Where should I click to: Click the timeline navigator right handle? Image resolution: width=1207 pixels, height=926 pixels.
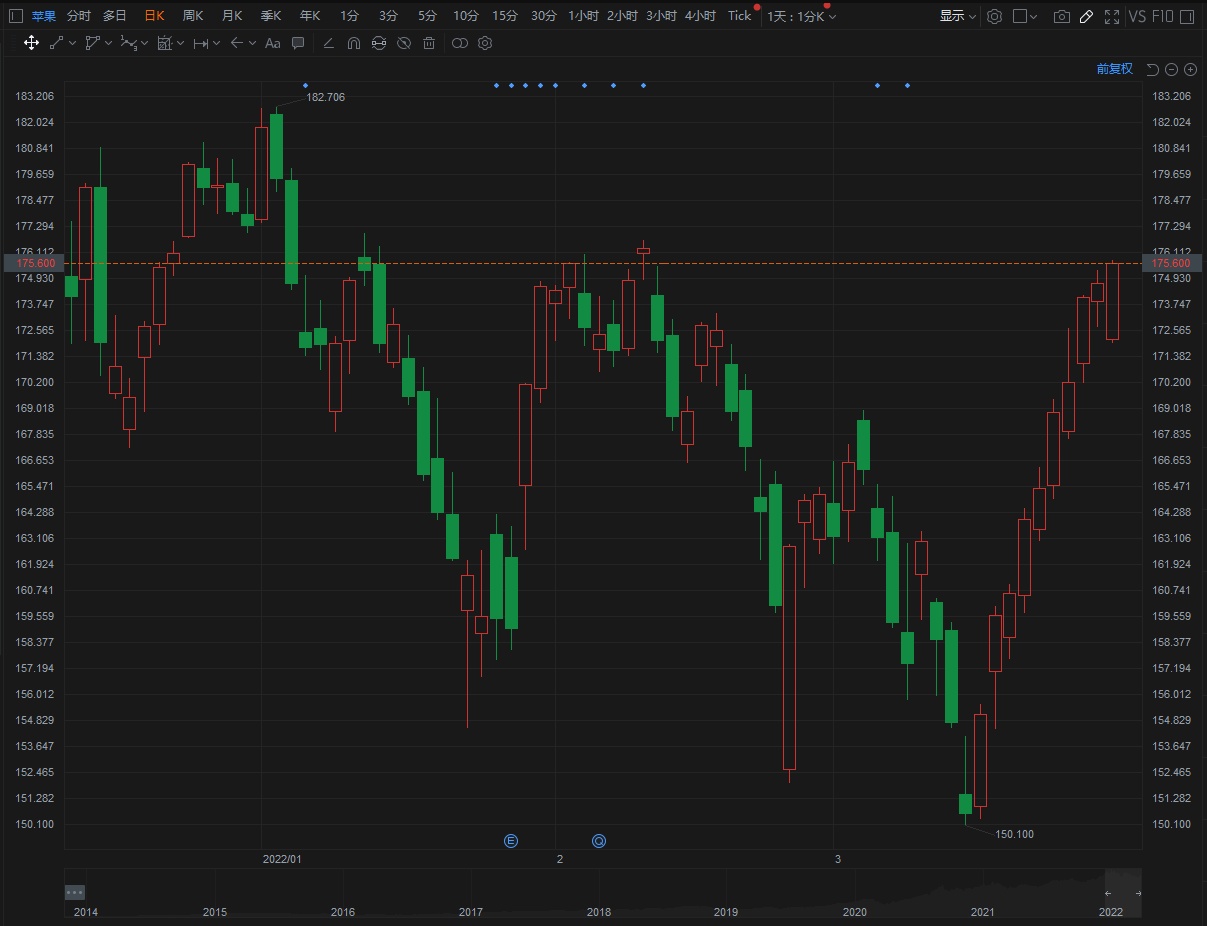pyautogui.click(x=1138, y=893)
